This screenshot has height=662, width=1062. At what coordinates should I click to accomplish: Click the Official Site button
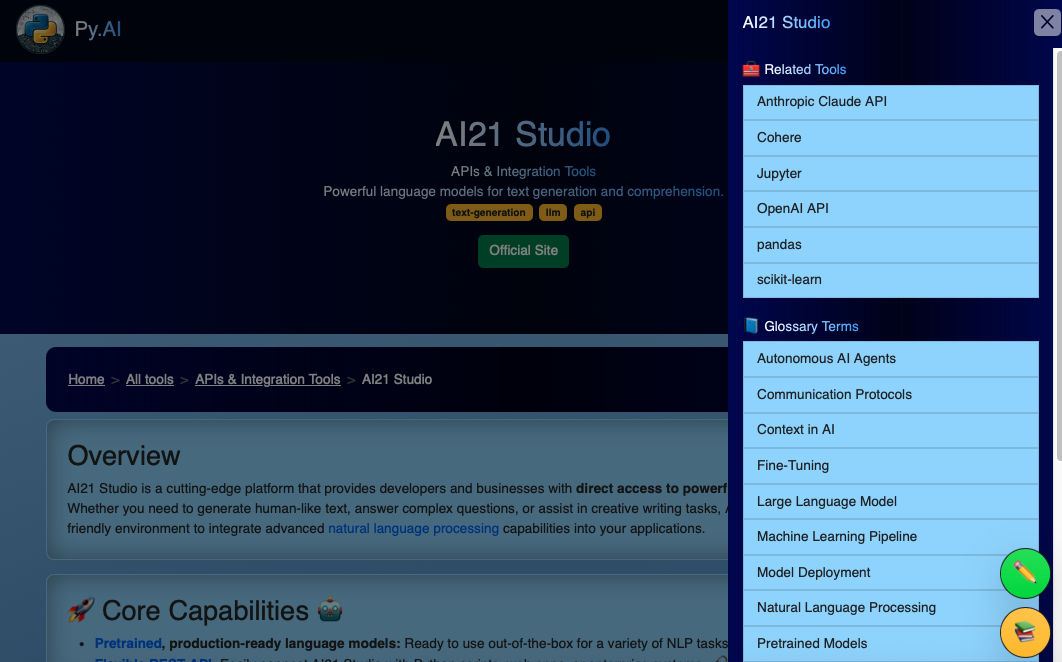pos(523,251)
